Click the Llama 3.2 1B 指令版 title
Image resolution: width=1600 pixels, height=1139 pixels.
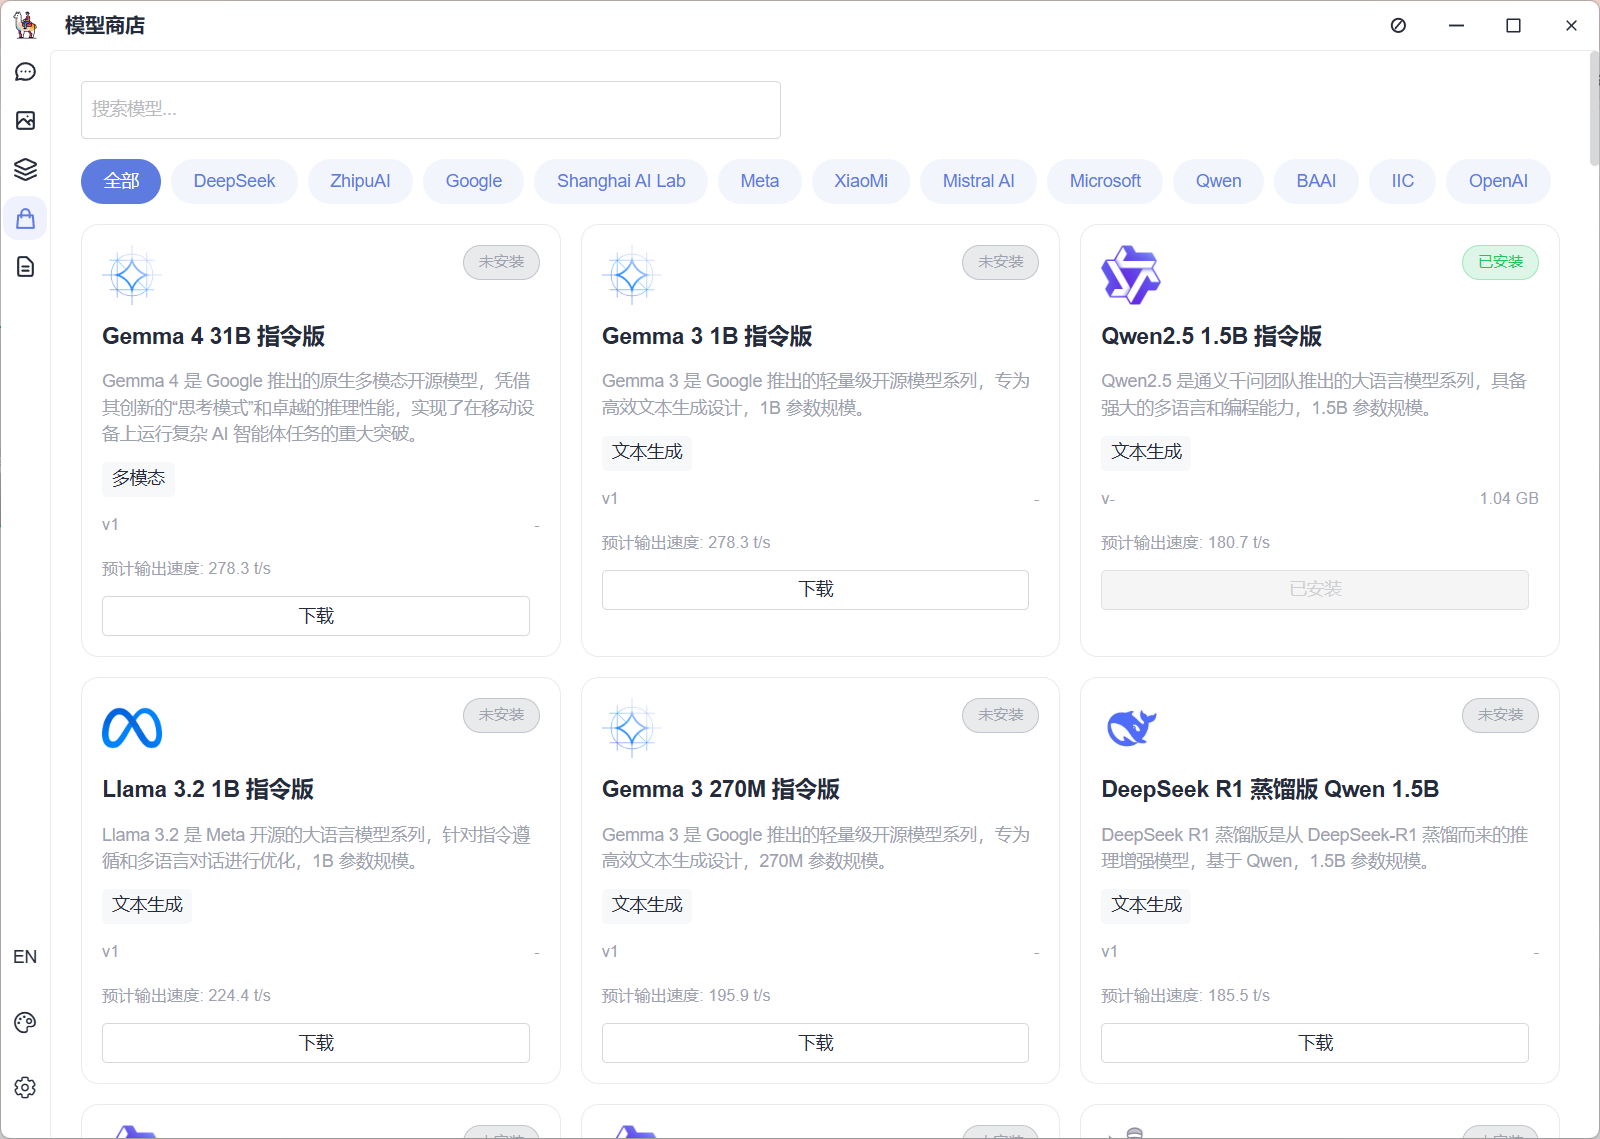tap(208, 790)
